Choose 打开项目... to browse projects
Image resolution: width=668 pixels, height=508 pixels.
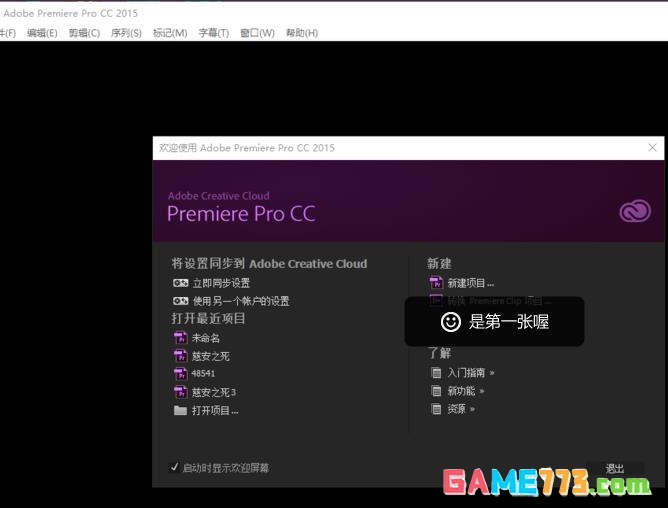point(215,411)
